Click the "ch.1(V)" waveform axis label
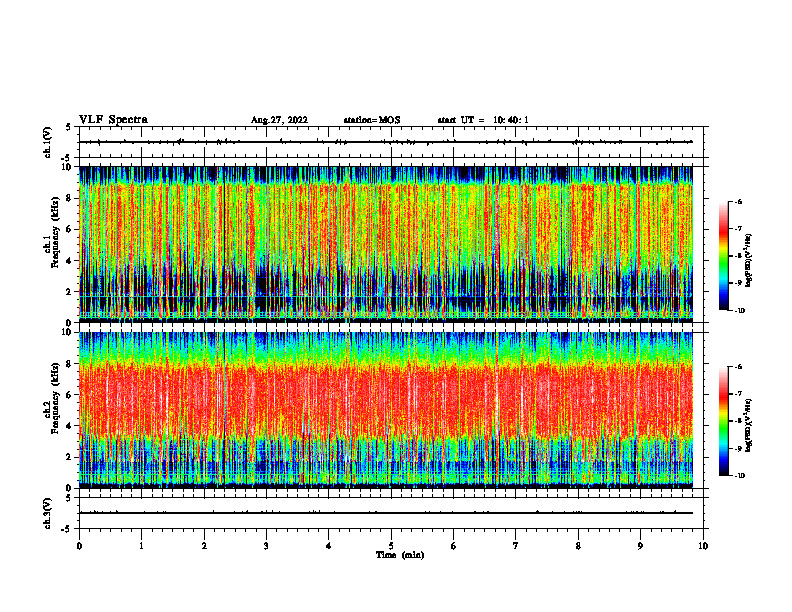 click(47, 142)
